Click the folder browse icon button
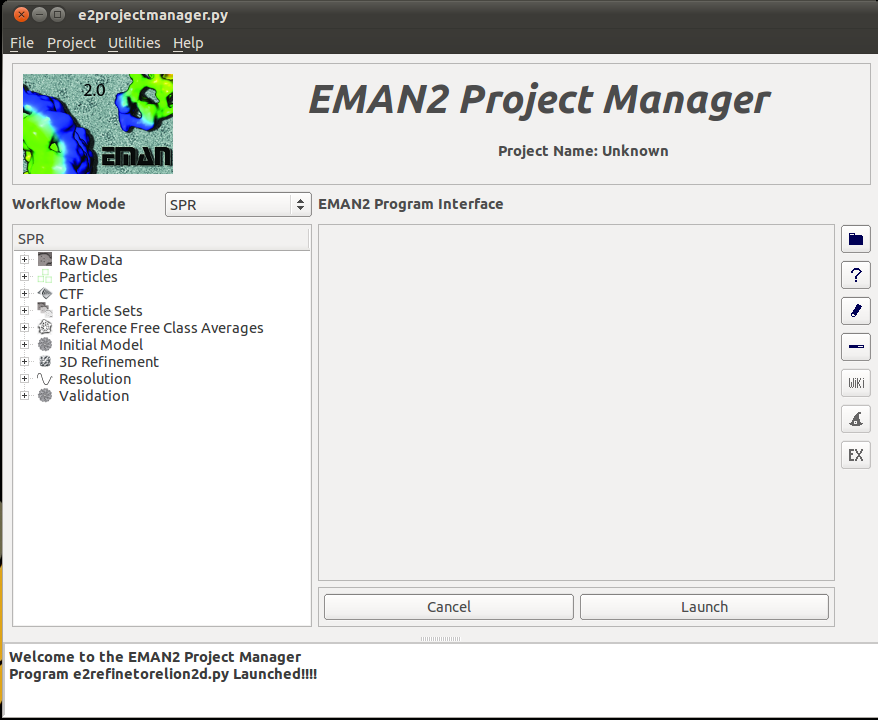The width and height of the screenshot is (878, 720). [855, 239]
